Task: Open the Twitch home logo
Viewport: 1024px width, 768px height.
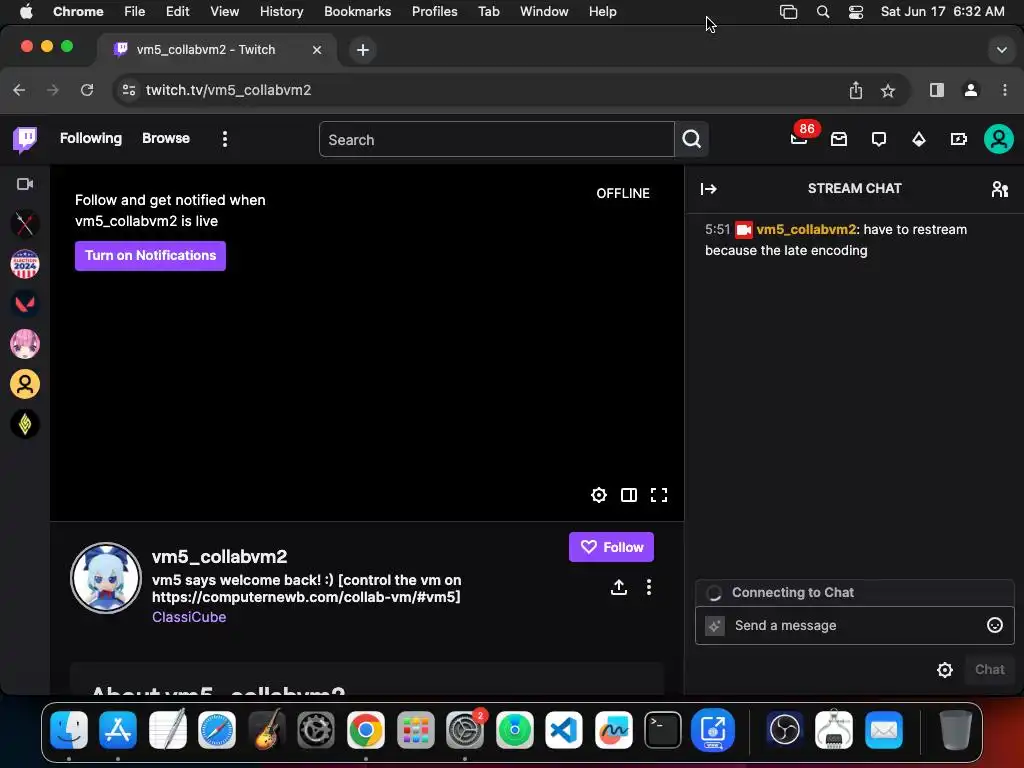Action: [25, 139]
